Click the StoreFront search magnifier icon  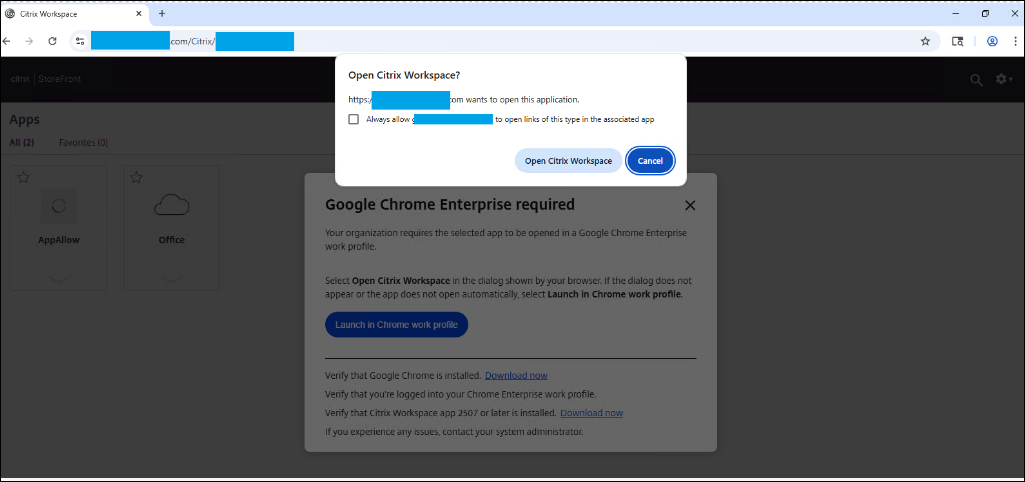(x=976, y=80)
